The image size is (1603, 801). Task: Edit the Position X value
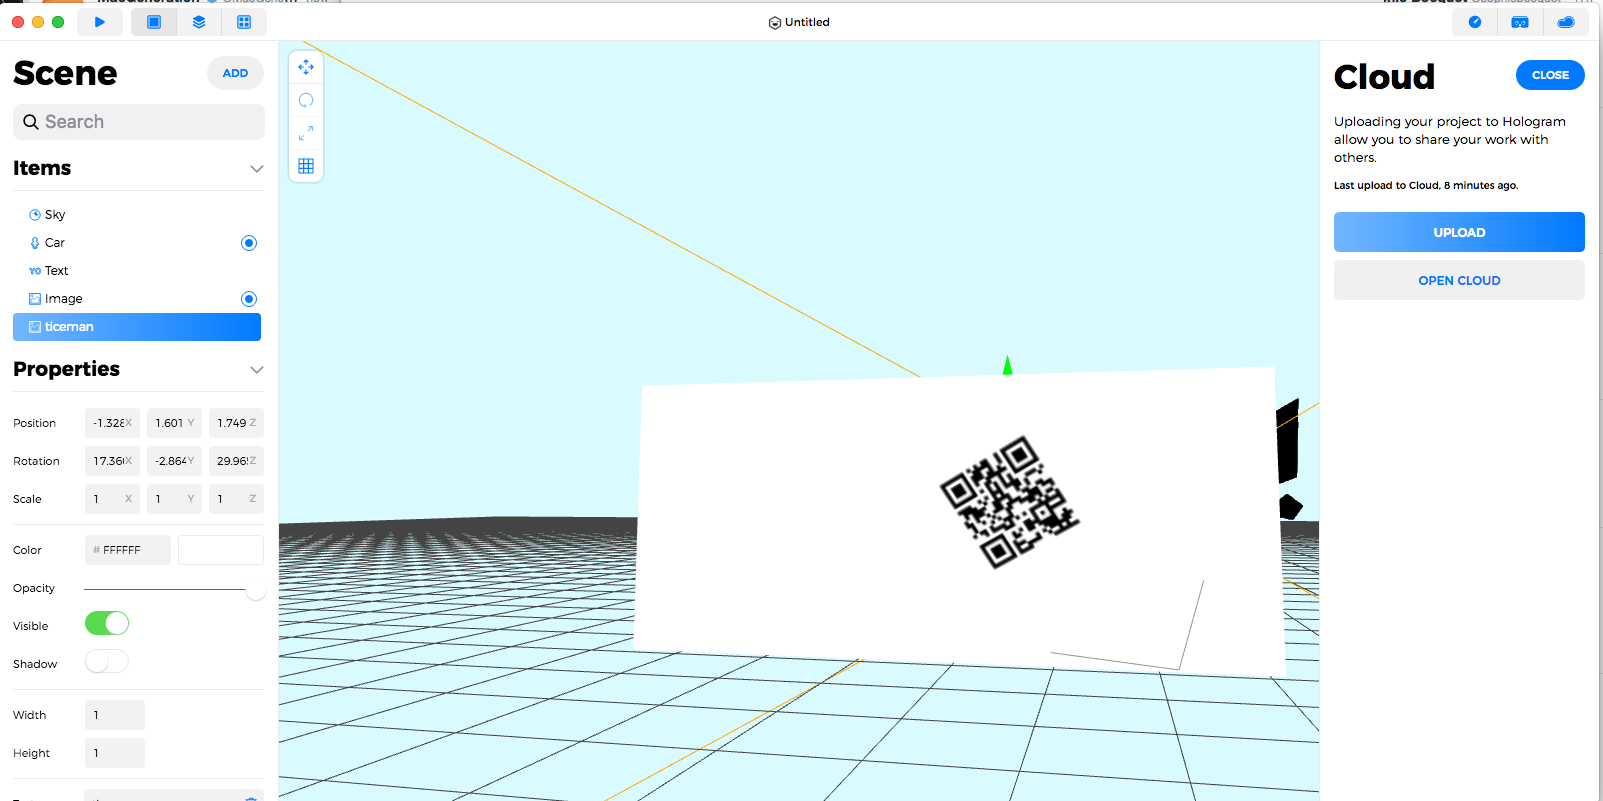(x=112, y=423)
